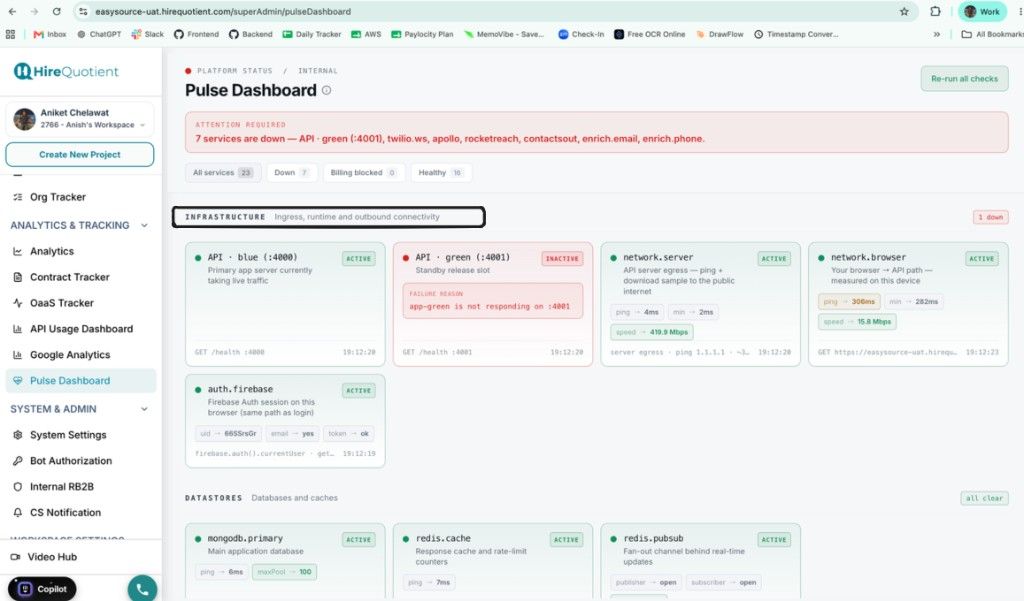Viewport: 1024px width, 601px height.
Task: Open the Check-In bookmark
Action: 581,34
